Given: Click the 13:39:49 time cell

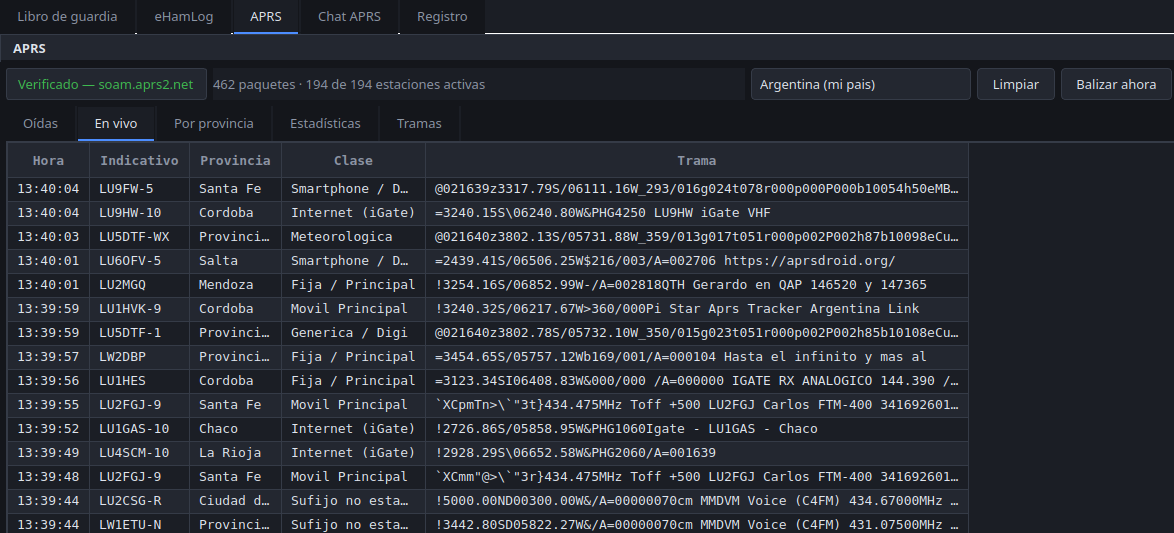Looking at the screenshot, I should (x=49, y=452).
